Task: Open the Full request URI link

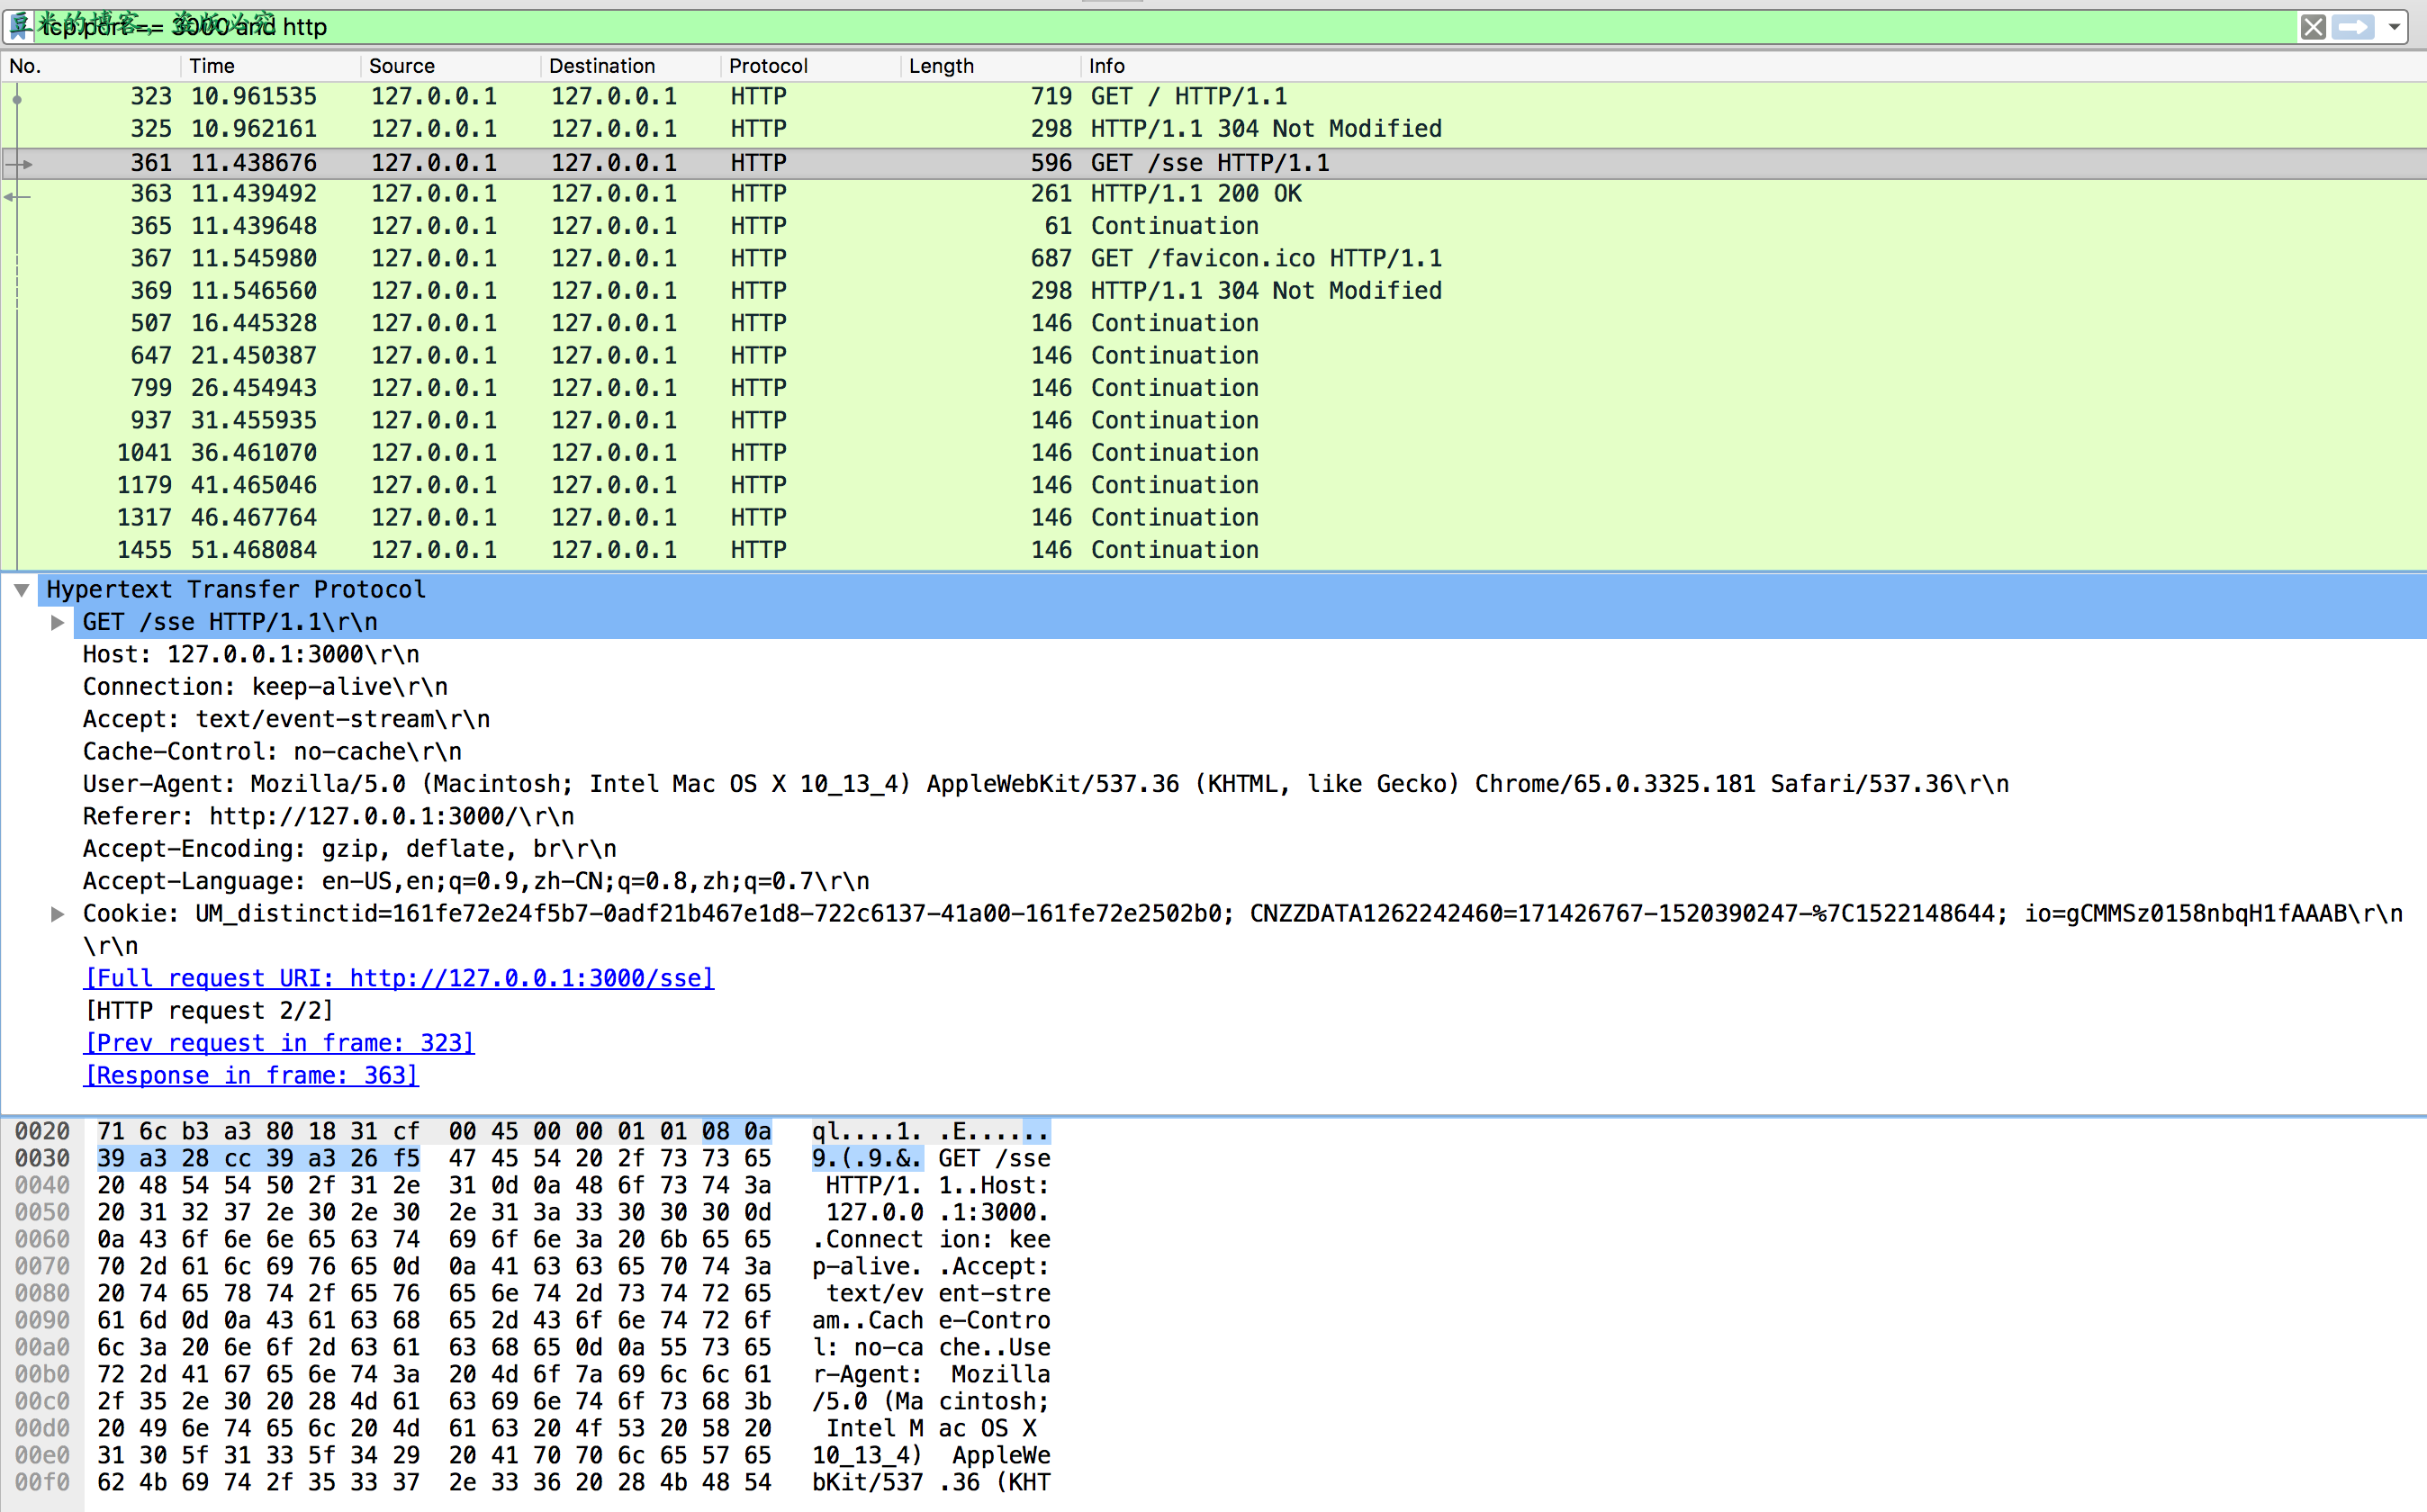Action: coord(398,978)
